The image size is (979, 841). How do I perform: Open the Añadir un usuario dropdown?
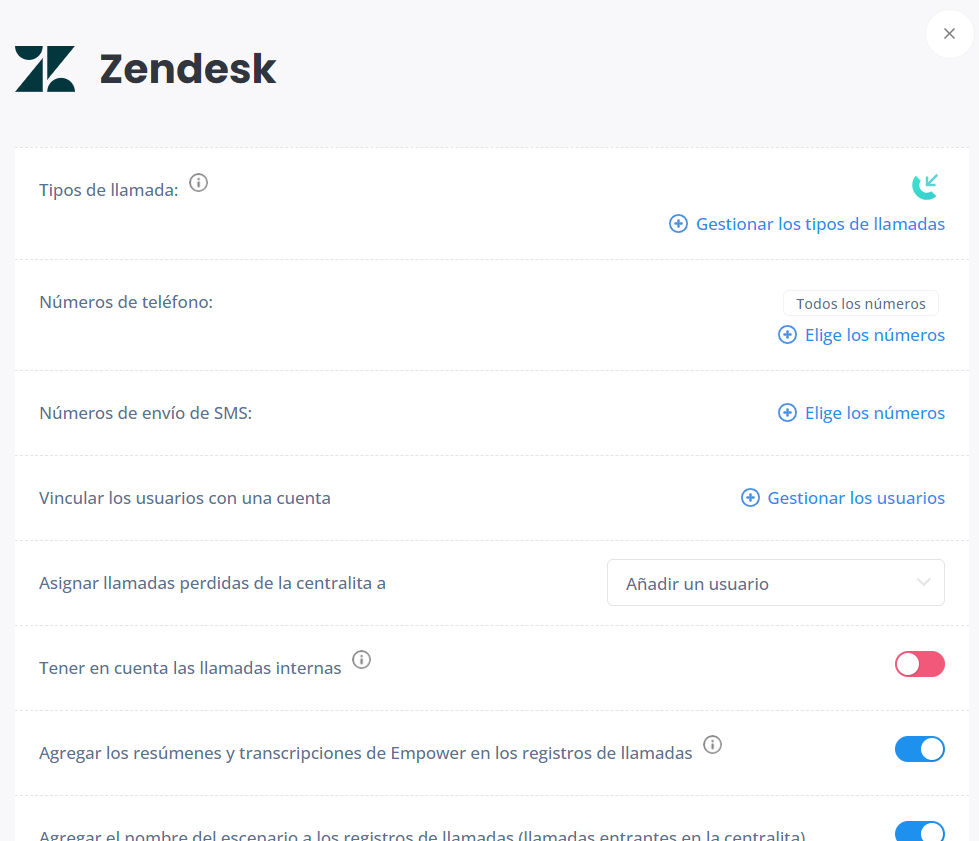pyautogui.click(x=775, y=583)
